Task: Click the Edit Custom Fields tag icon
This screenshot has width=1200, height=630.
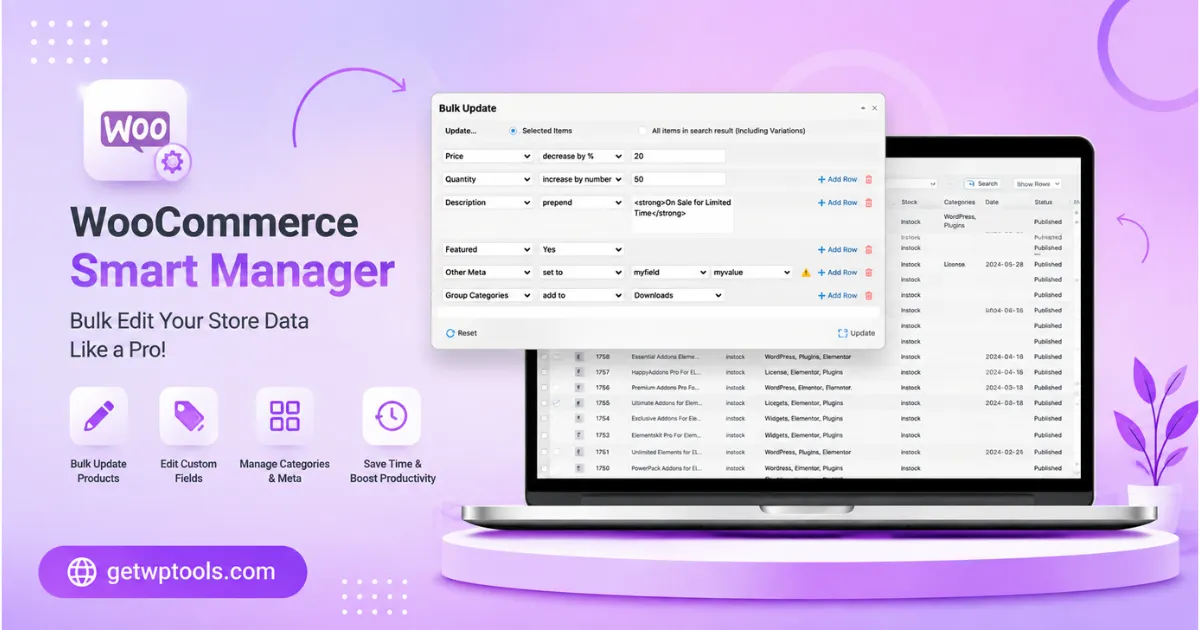Action: [188, 416]
